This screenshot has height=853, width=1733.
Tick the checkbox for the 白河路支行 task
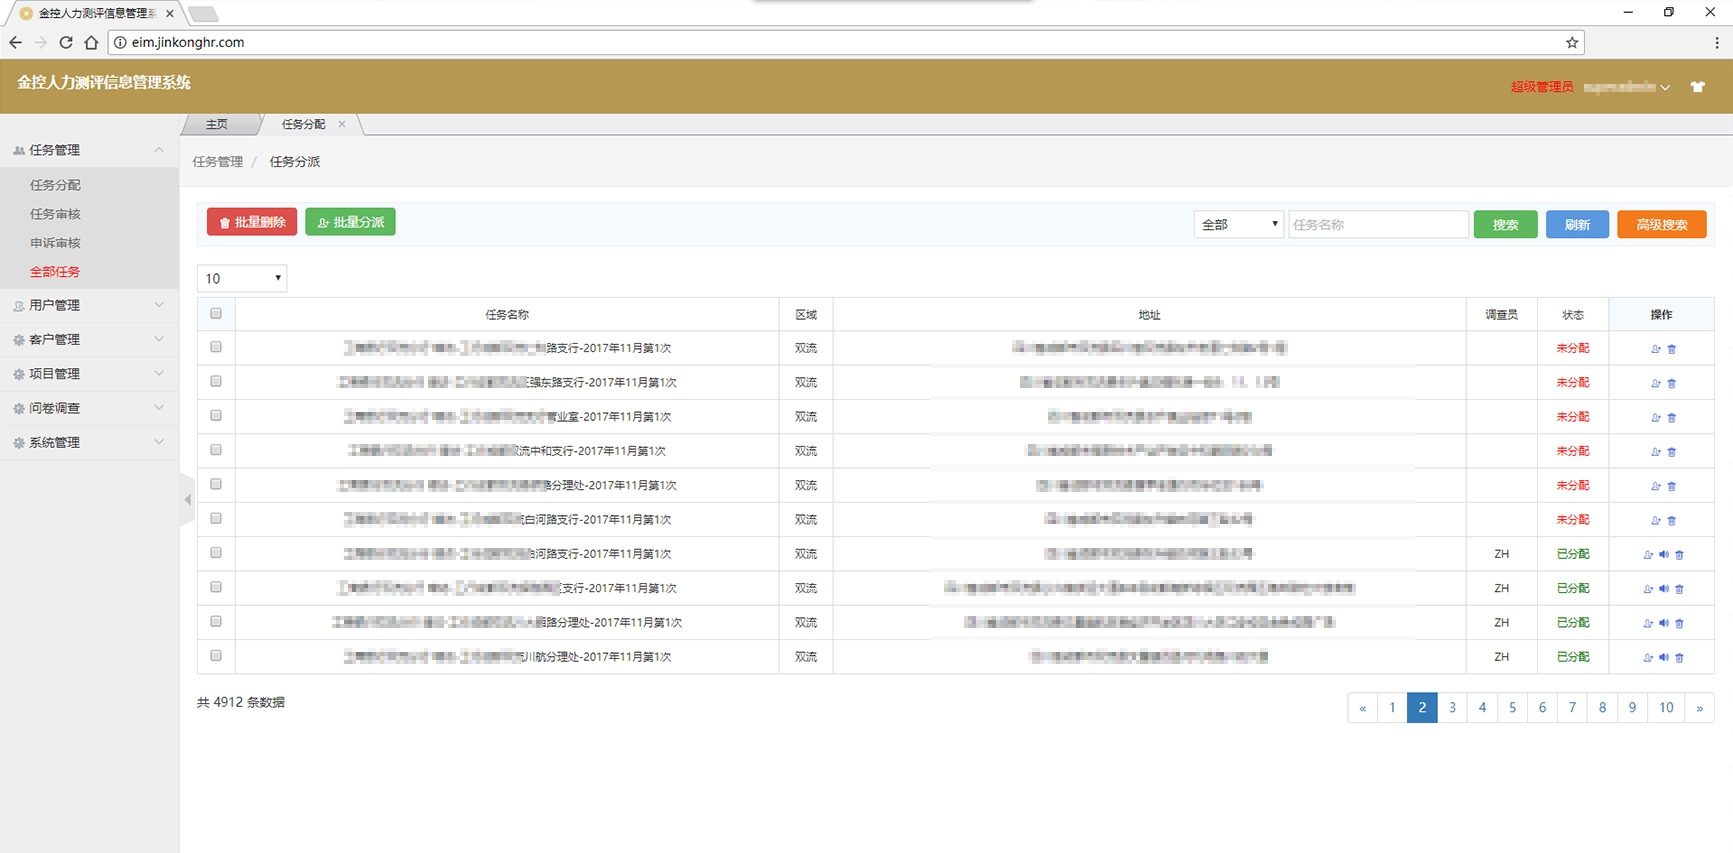(216, 519)
